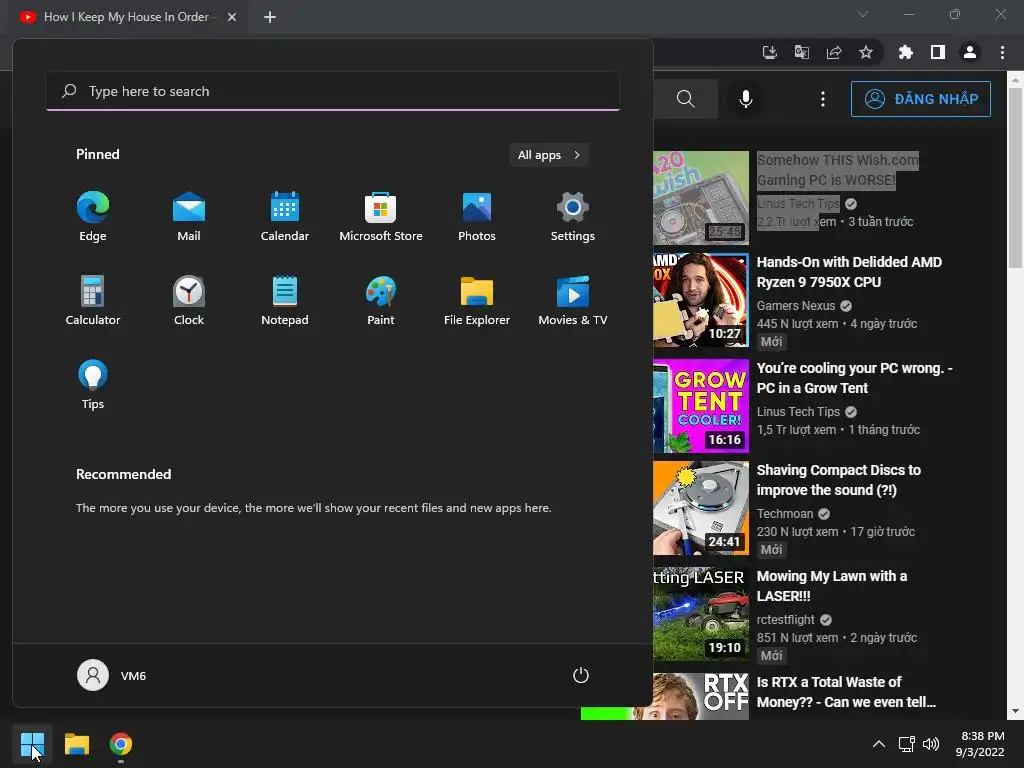
Task: Close the YouTube browser tab
Action: pyautogui.click(x=232, y=17)
